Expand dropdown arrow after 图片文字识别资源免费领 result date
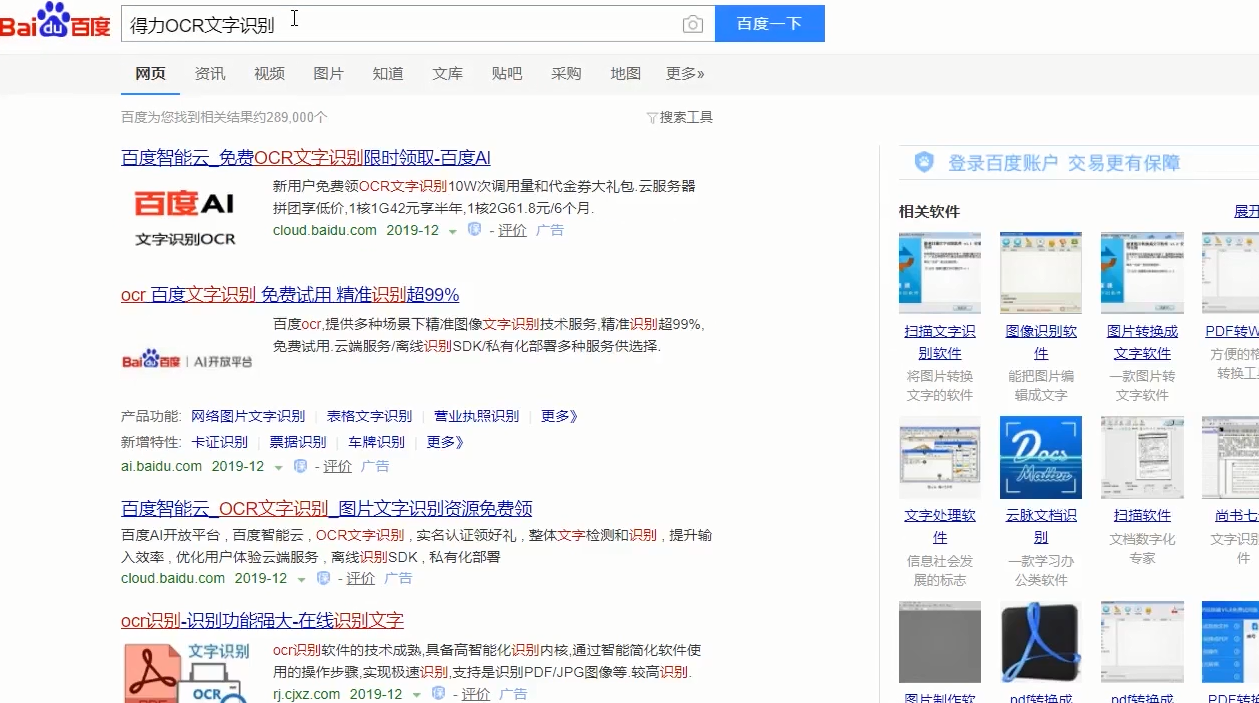Image resolution: width=1259 pixels, height=703 pixels. pyautogui.click(x=301, y=580)
